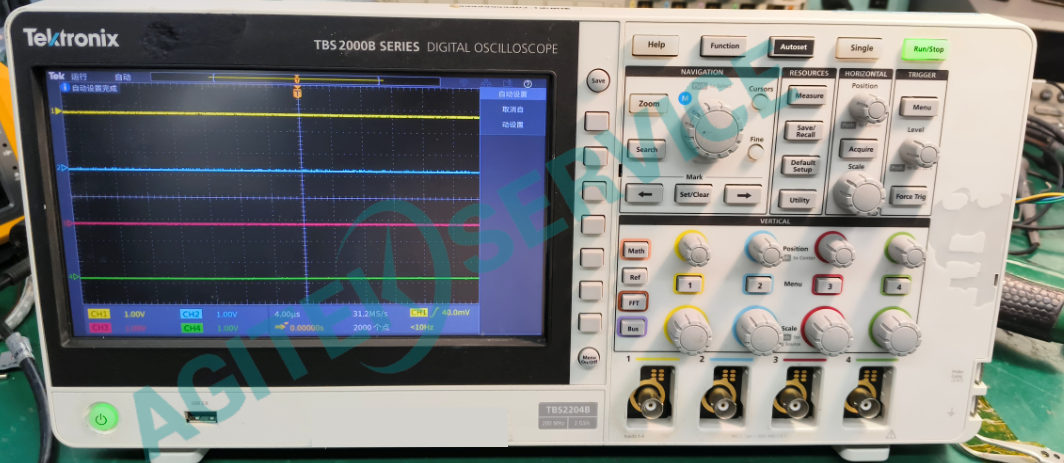Click the help question mark icon on screen
The image size is (1064, 463).
[528, 84]
